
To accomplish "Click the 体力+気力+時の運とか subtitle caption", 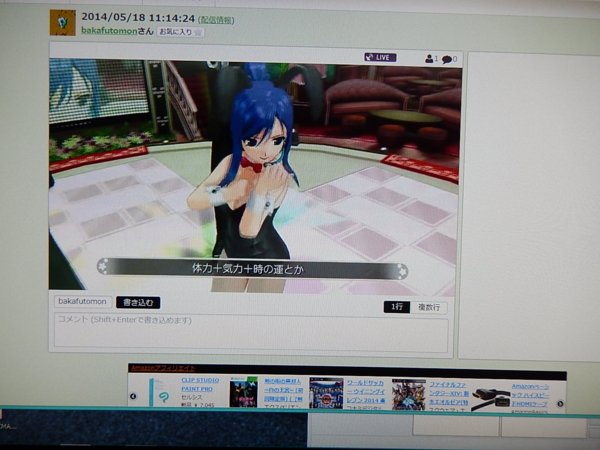I will [x=248, y=269].
